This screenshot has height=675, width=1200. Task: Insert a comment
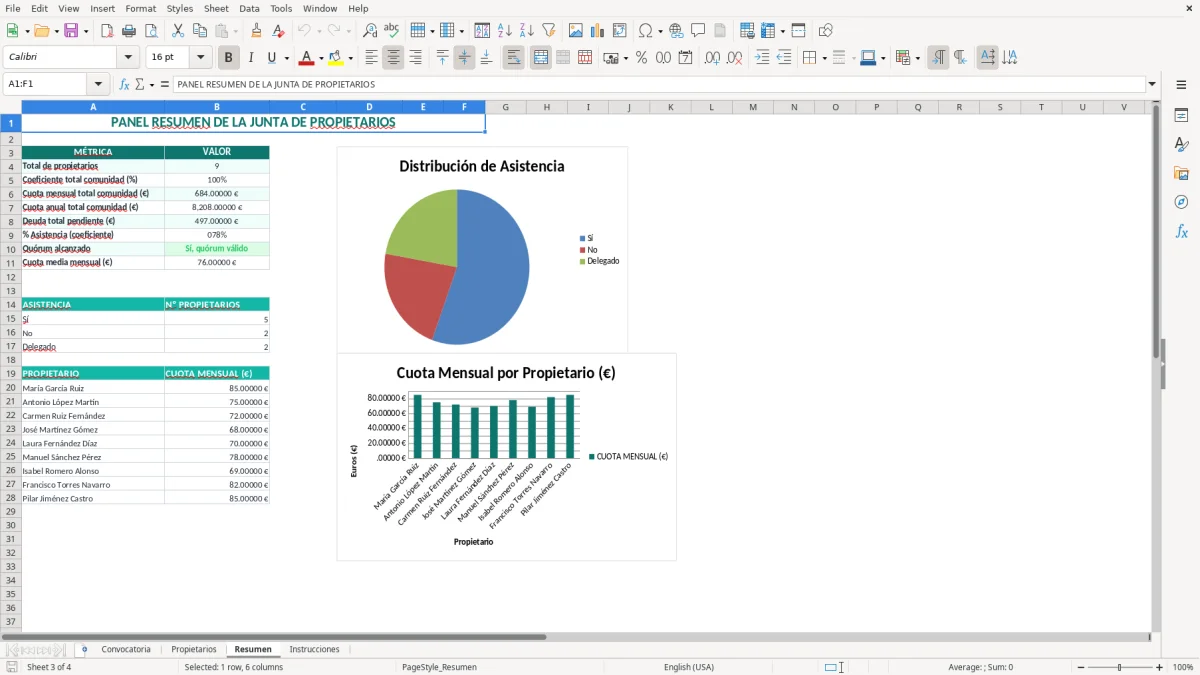698,31
